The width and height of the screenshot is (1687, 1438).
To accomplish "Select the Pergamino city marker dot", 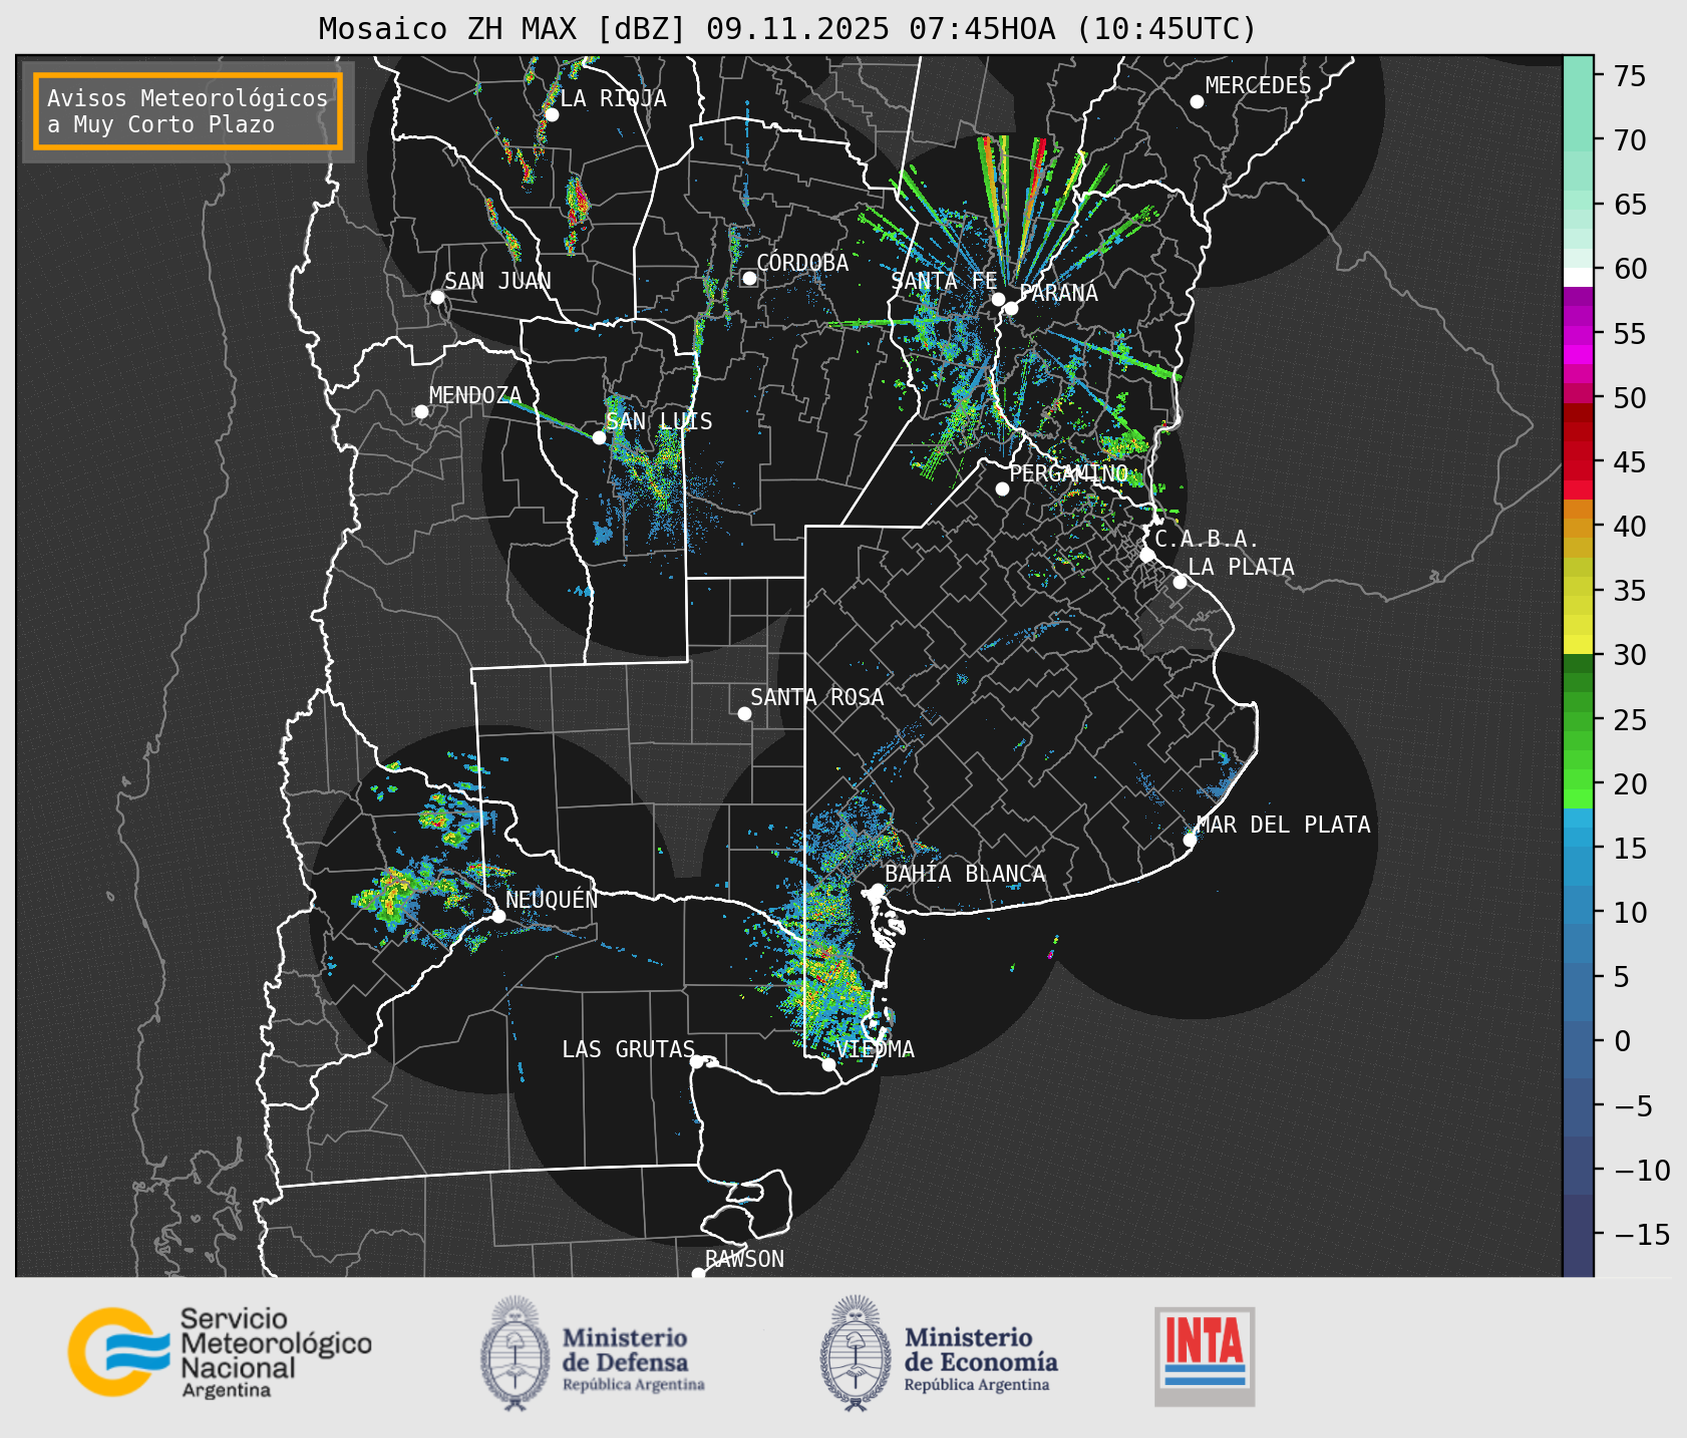I will click(1002, 489).
